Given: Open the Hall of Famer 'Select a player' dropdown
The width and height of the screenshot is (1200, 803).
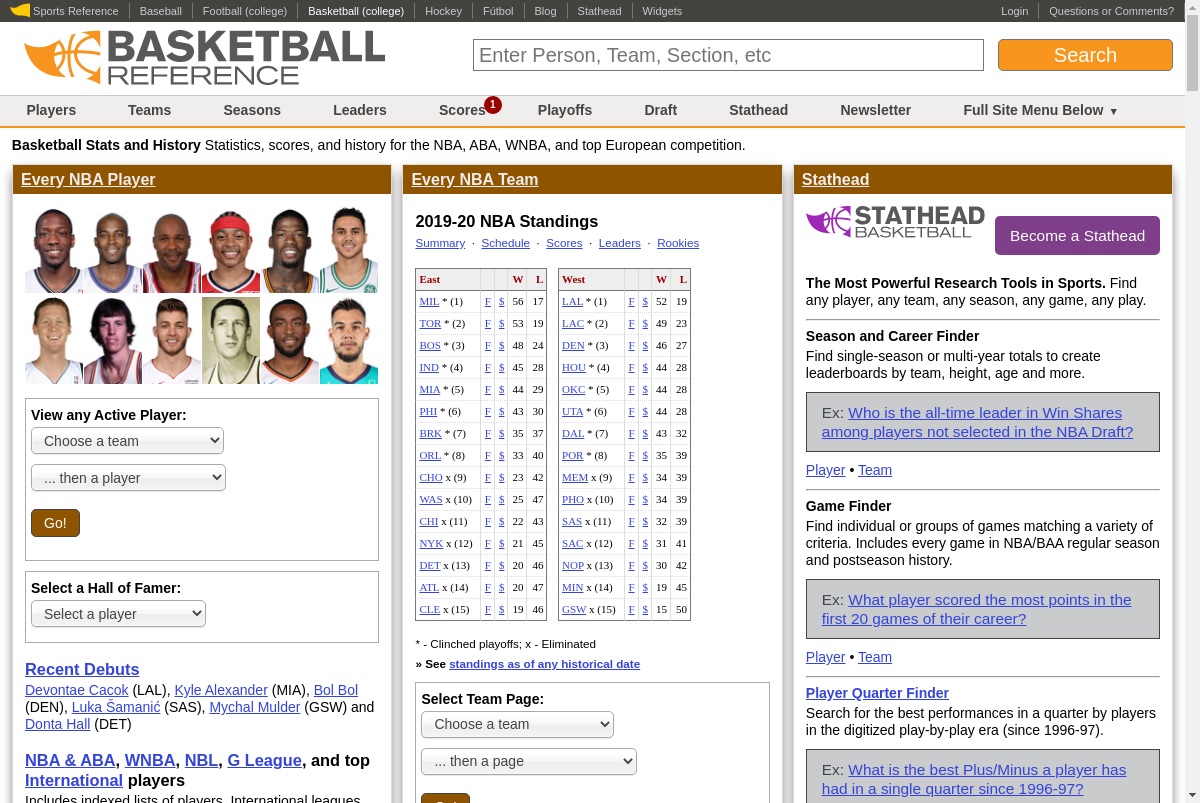Looking at the screenshot, I should coord(118,614).
